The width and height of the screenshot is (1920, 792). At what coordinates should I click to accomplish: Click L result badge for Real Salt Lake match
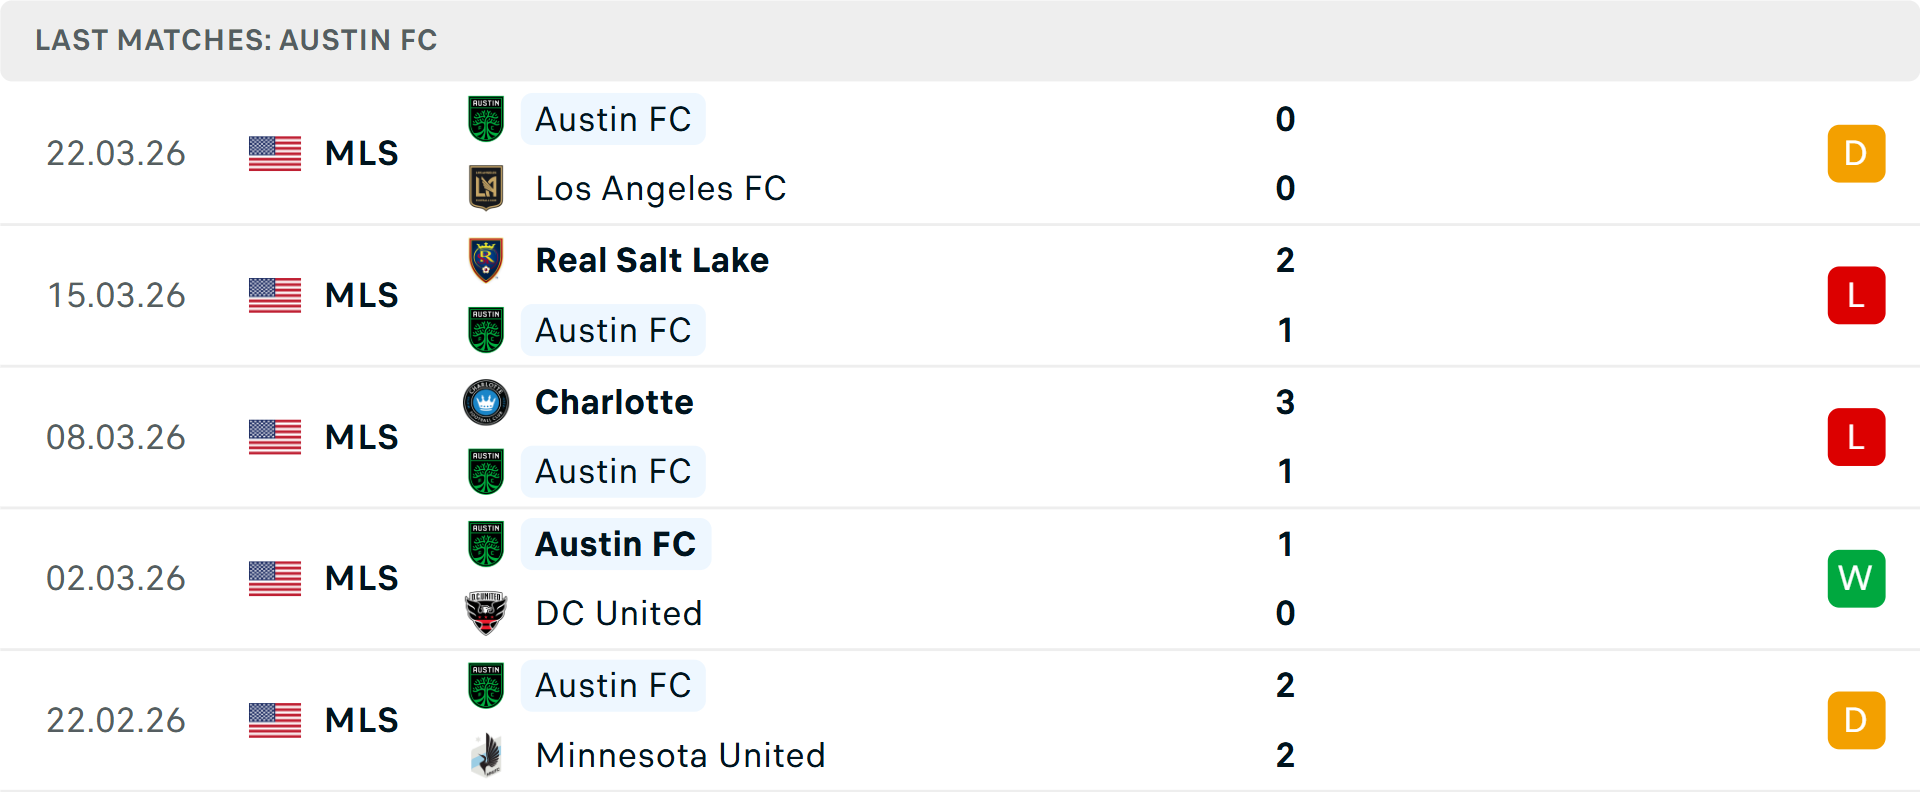pos(1856,295)
